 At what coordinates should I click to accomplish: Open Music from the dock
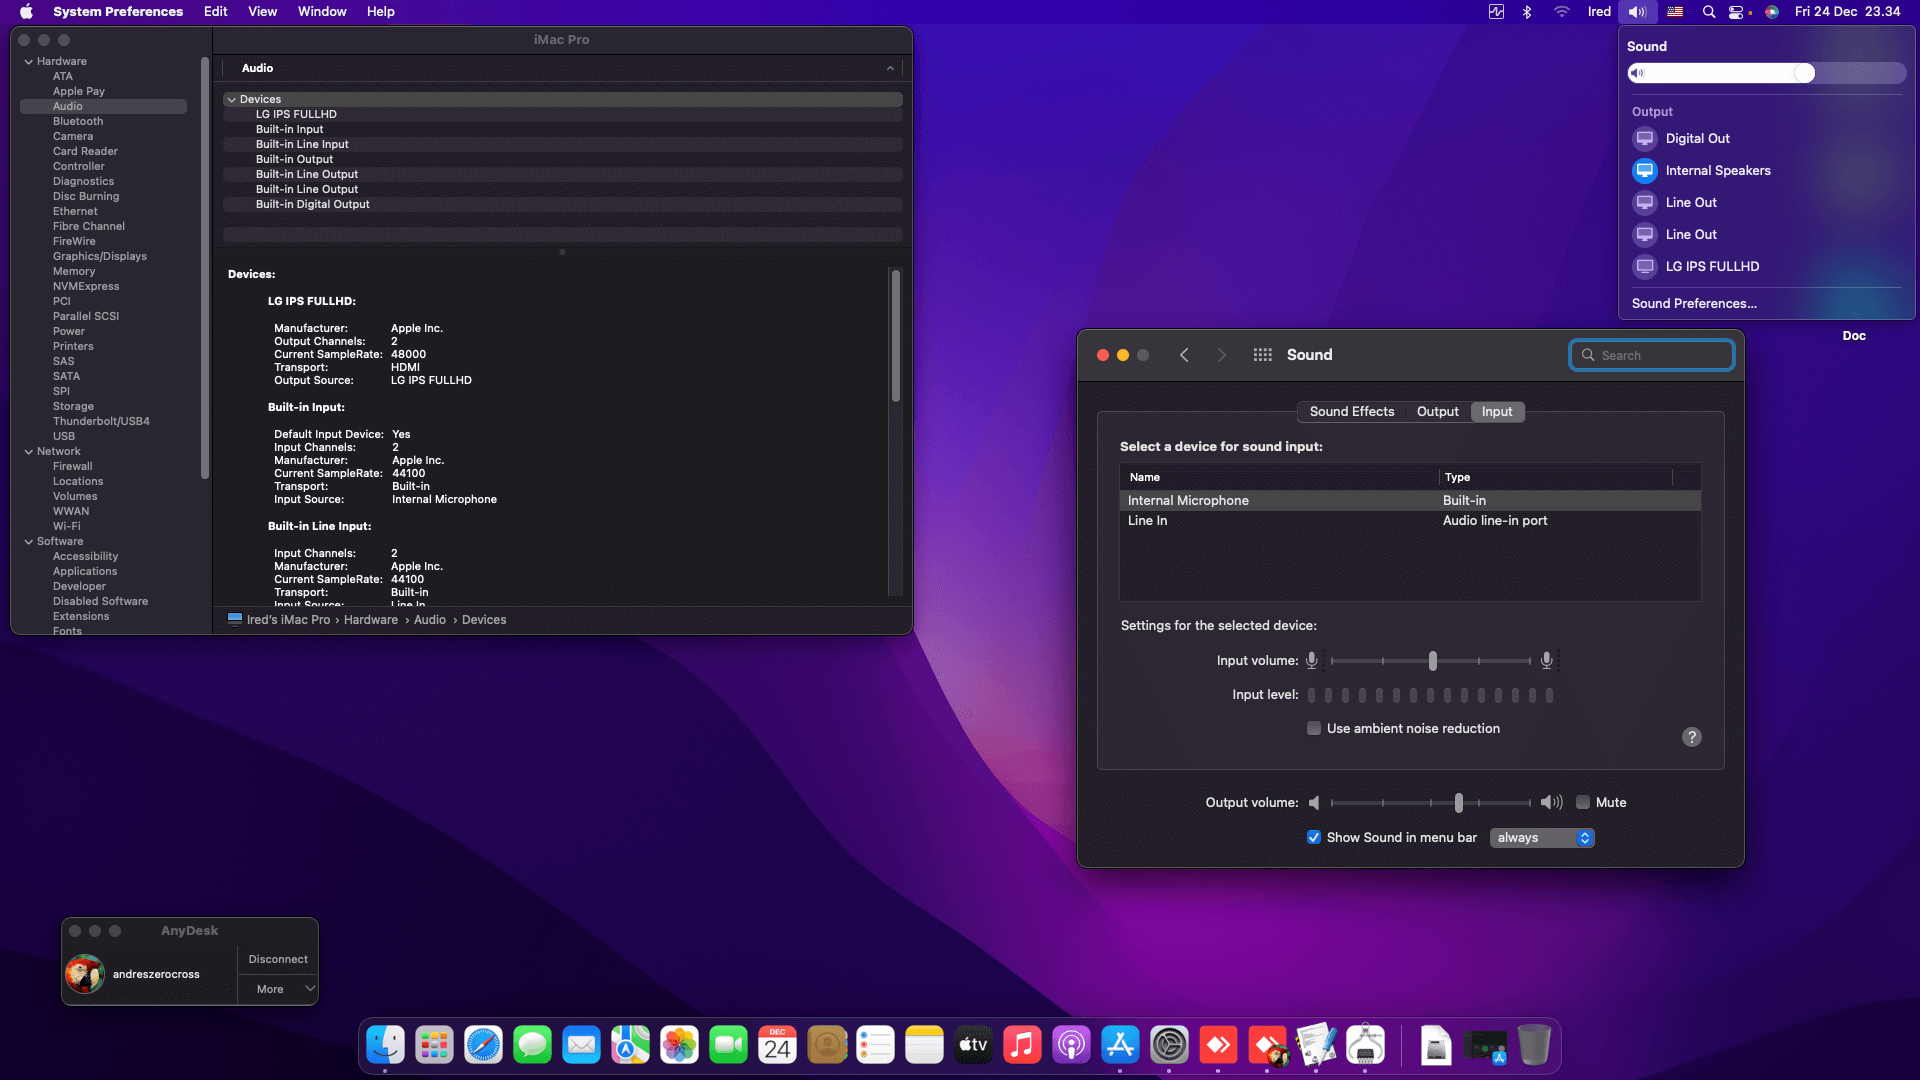pyautogui.click(x=1022, y=1046)
